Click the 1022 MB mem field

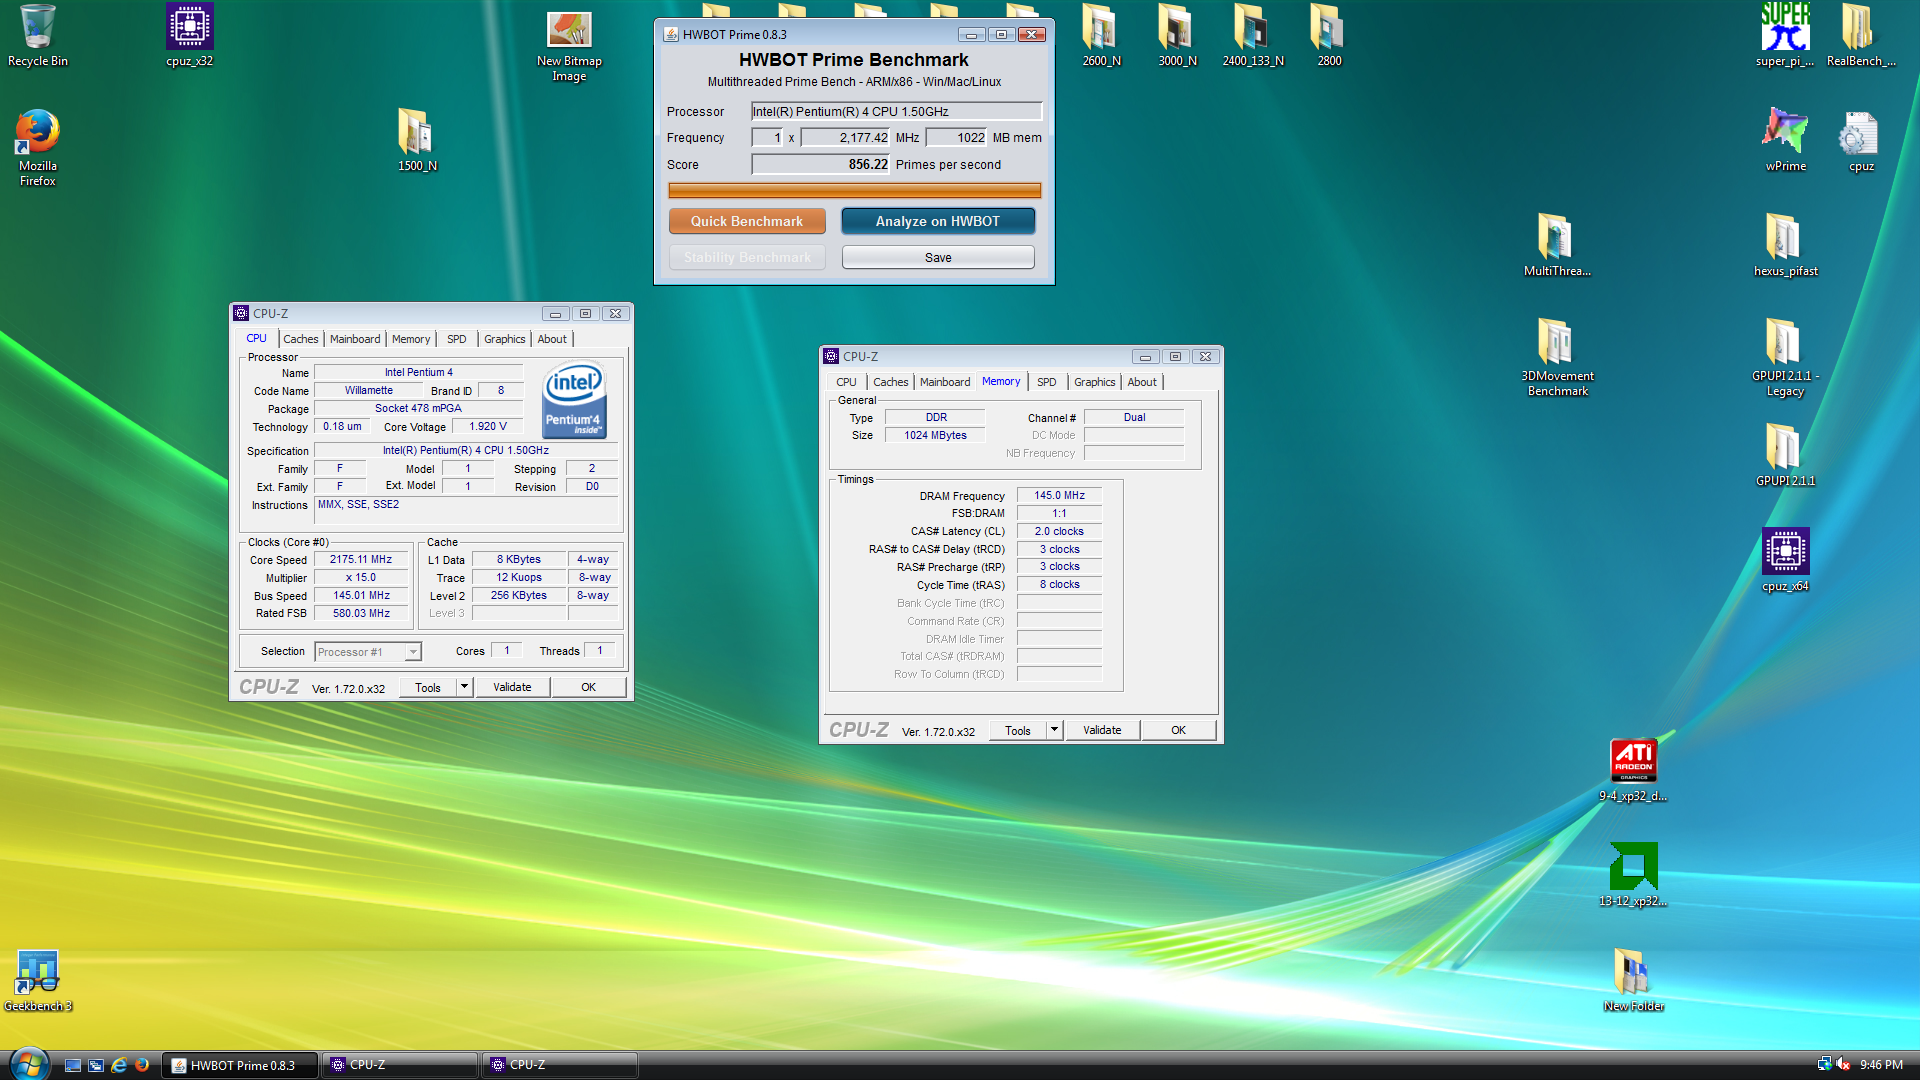tap(957, 137)
